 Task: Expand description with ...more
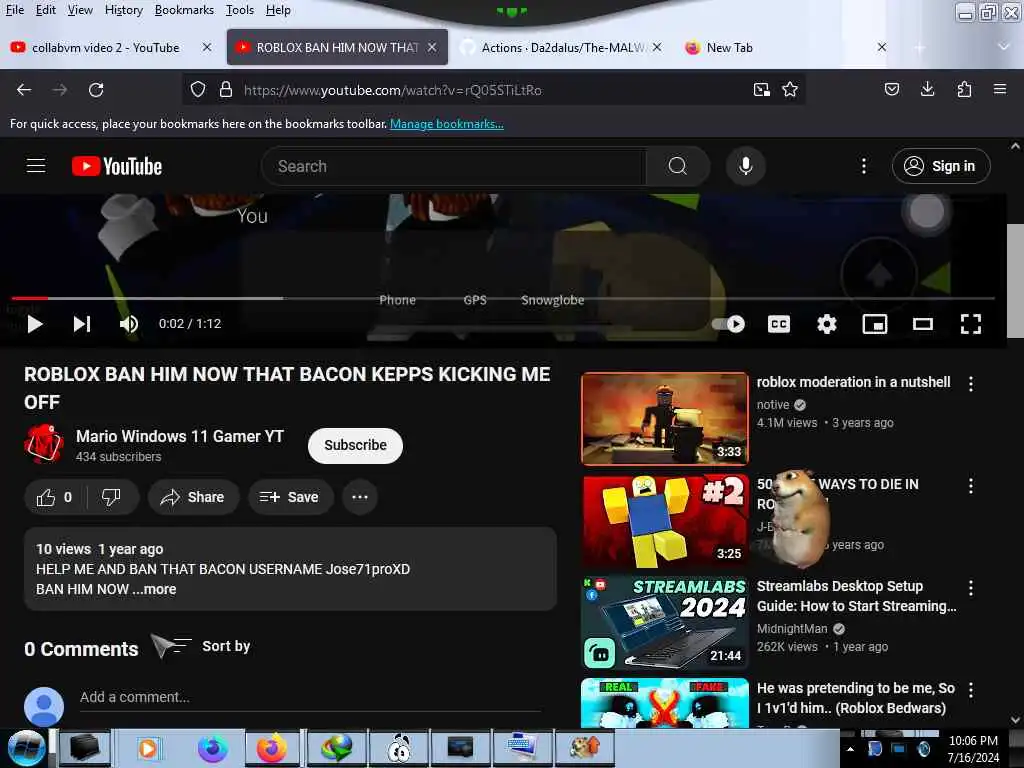[155, 589]
